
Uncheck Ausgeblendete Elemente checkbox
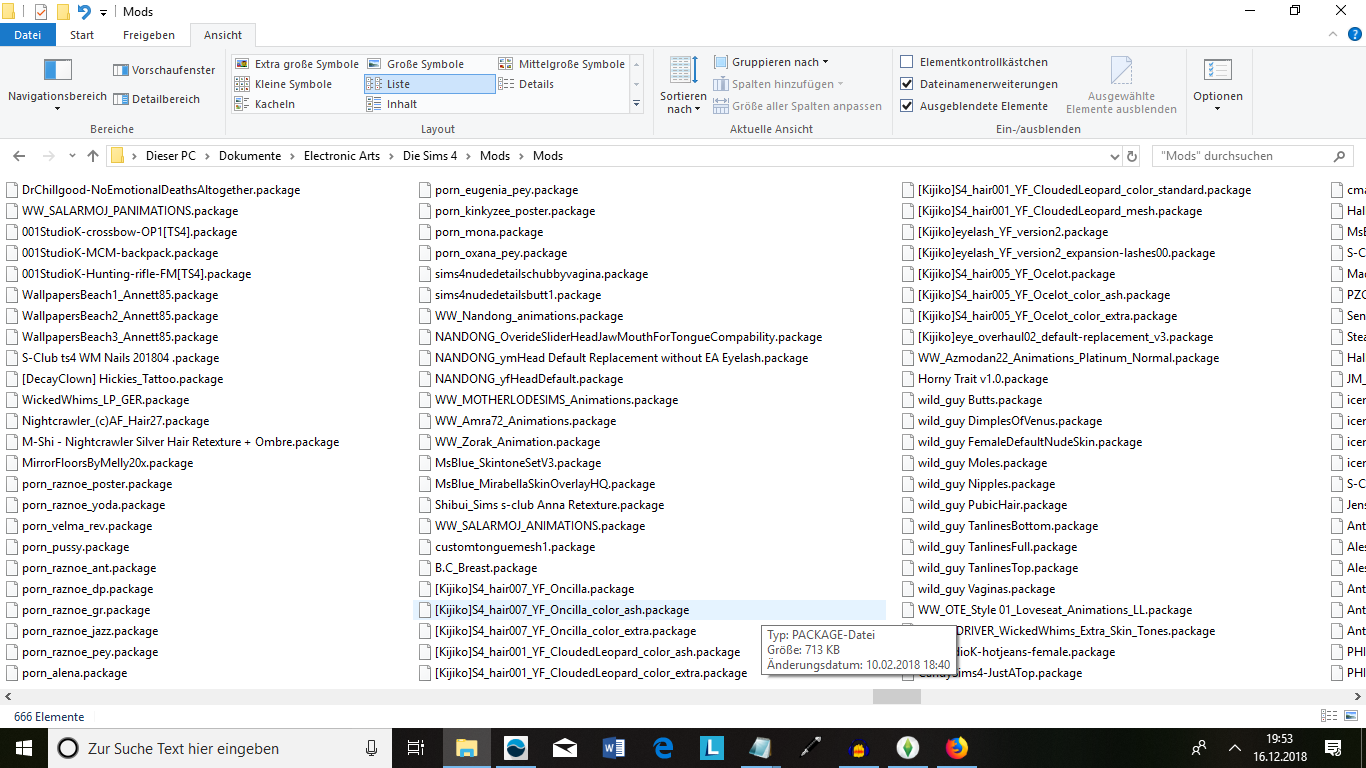click(x=907, y=106)
